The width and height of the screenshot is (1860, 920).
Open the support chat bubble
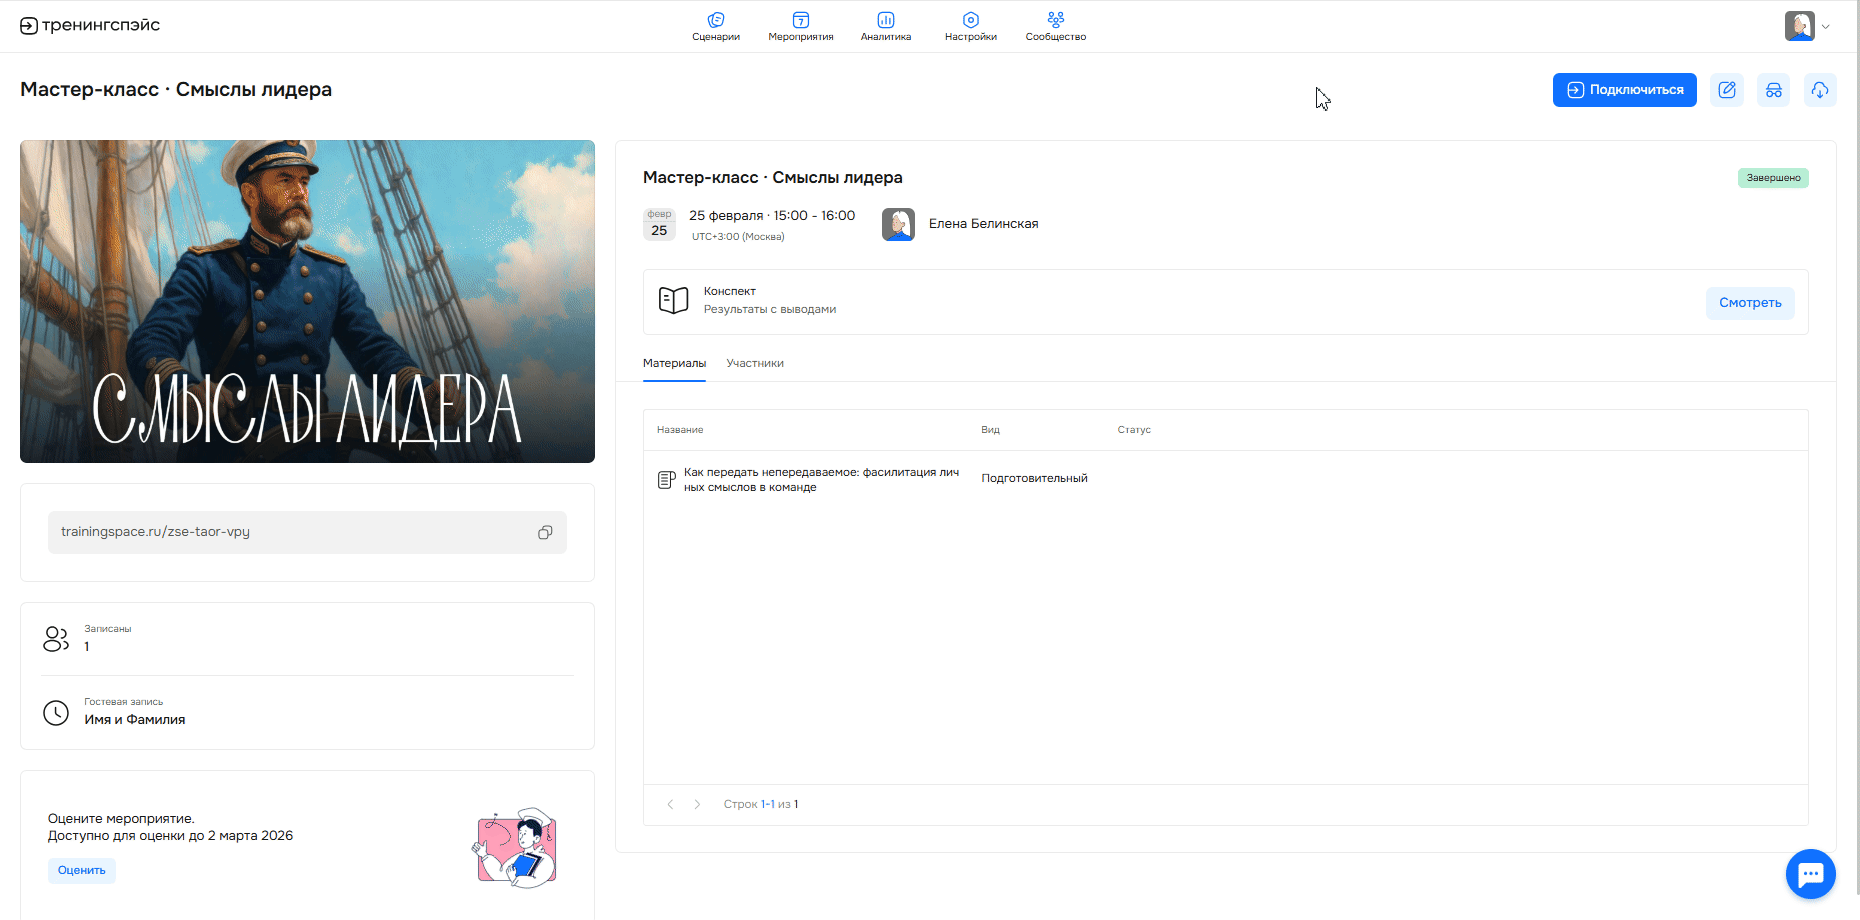[1810, 874]
